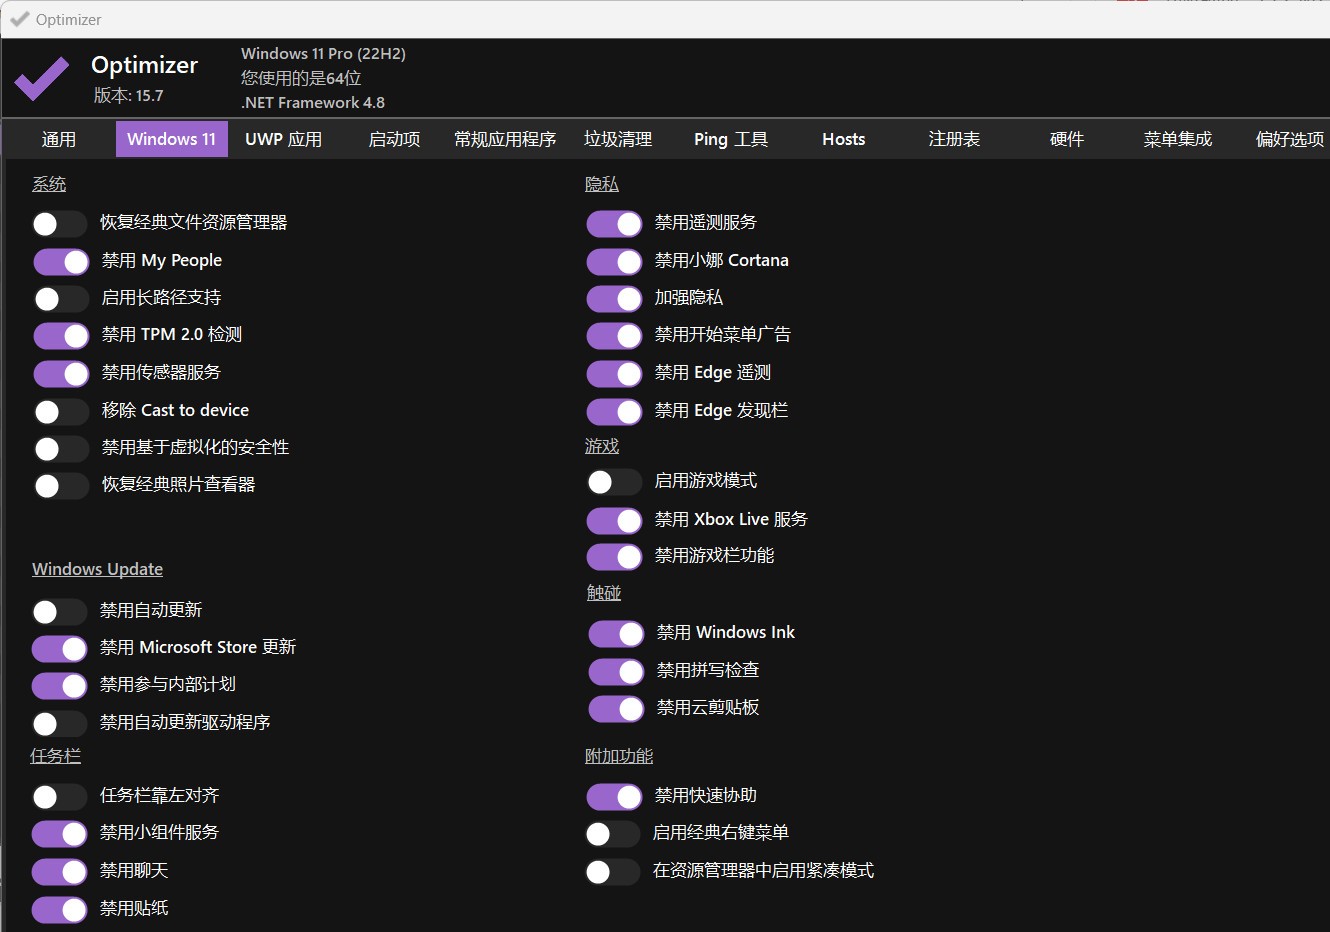Turn on 移除 Cast to device
Image resolution: width=1330 pixels, height=932 pixels.
[61, 412]
